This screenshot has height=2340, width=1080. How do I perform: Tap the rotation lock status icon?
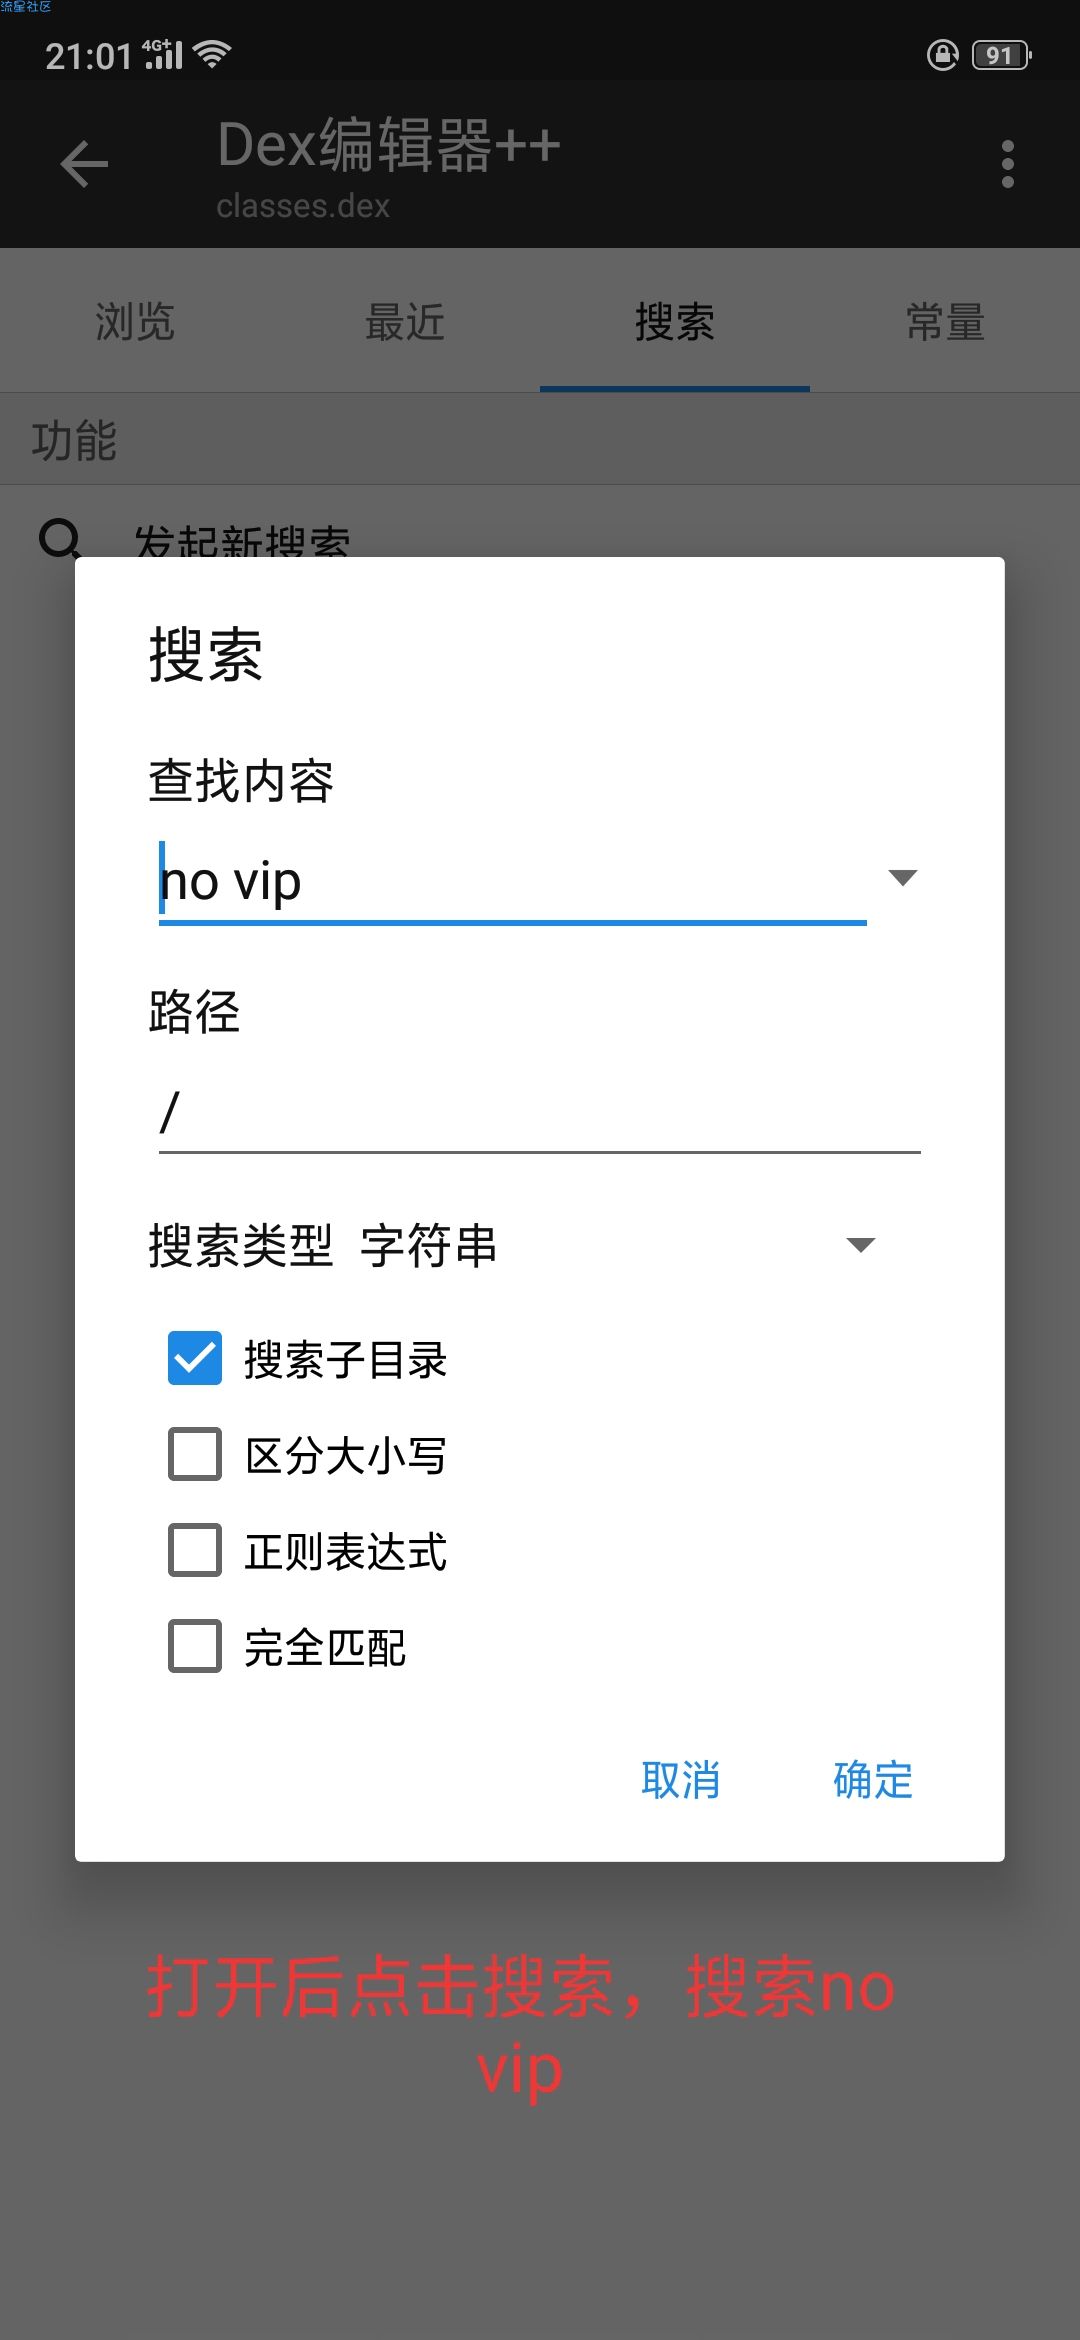pyautogui.click(x=943, y=55)
